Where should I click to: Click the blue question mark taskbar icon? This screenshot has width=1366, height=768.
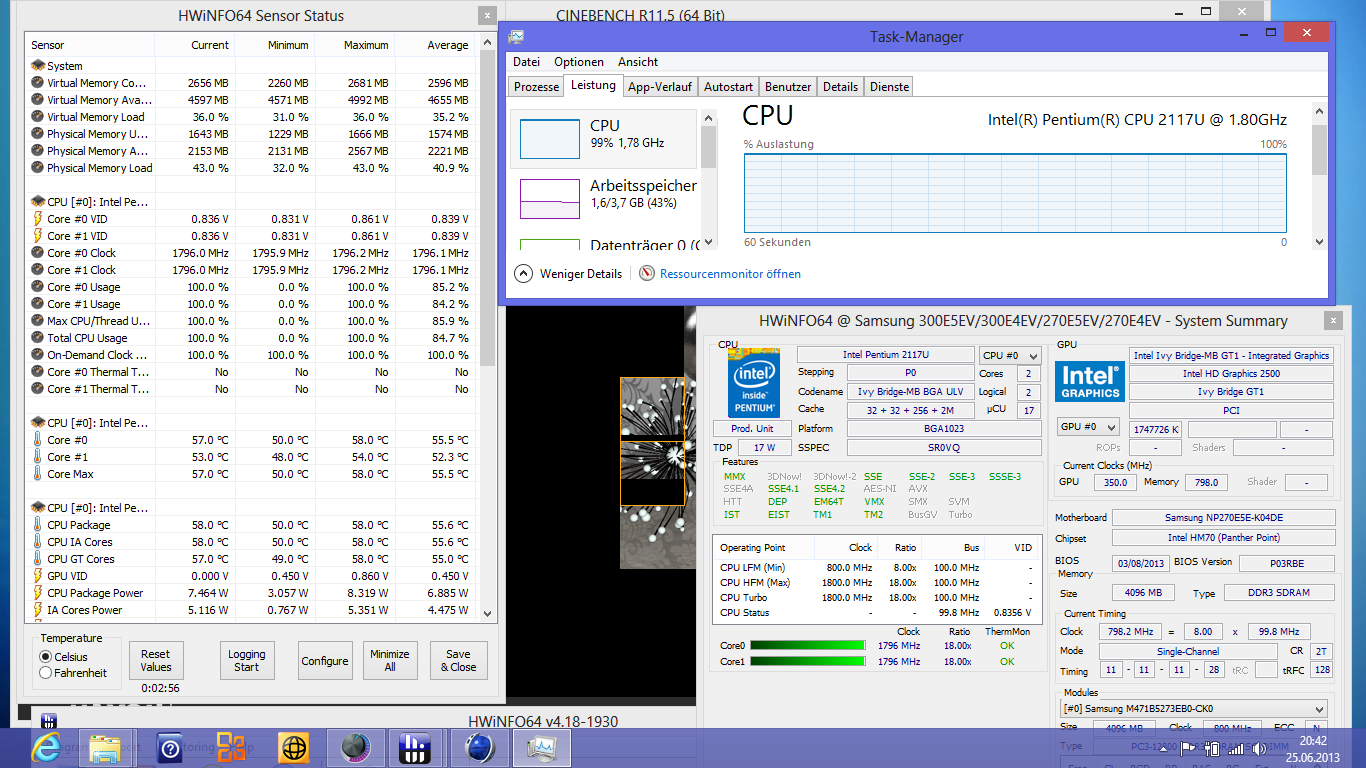[169, 747]
